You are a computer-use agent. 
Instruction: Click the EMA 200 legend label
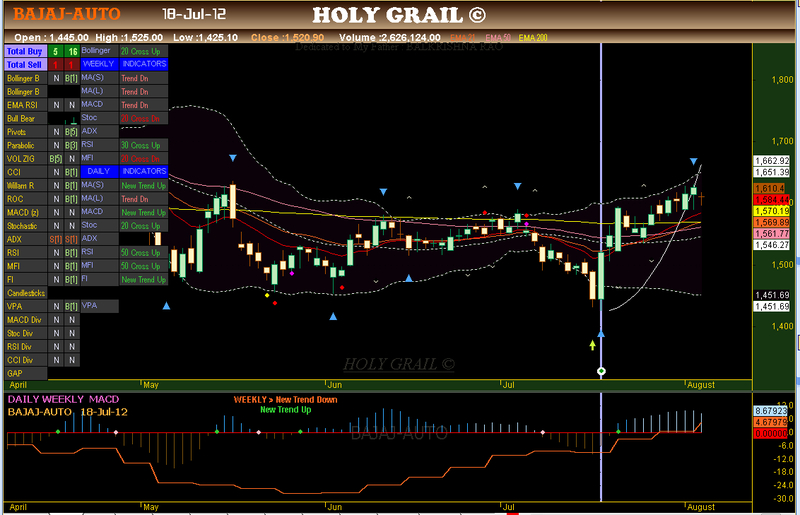point(533,38)
